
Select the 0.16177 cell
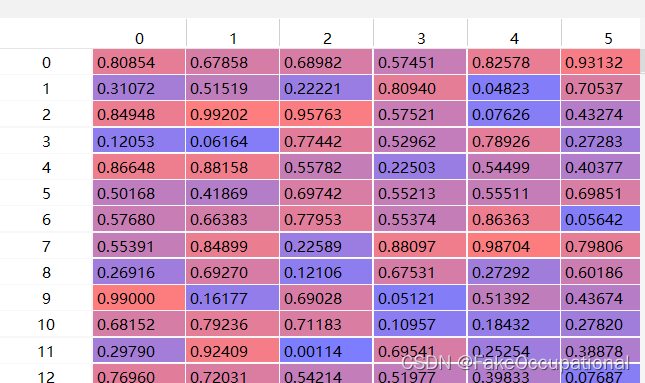tap(232, 298)
